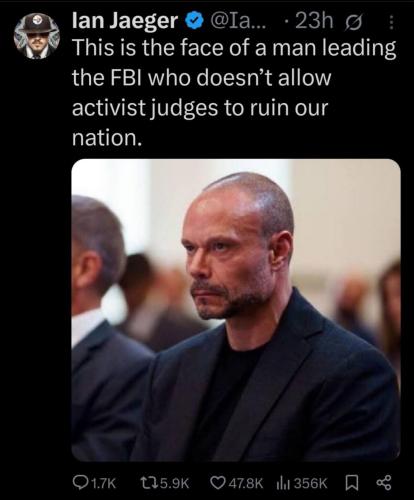Click the share icon
414x500 pixels.
384,483
